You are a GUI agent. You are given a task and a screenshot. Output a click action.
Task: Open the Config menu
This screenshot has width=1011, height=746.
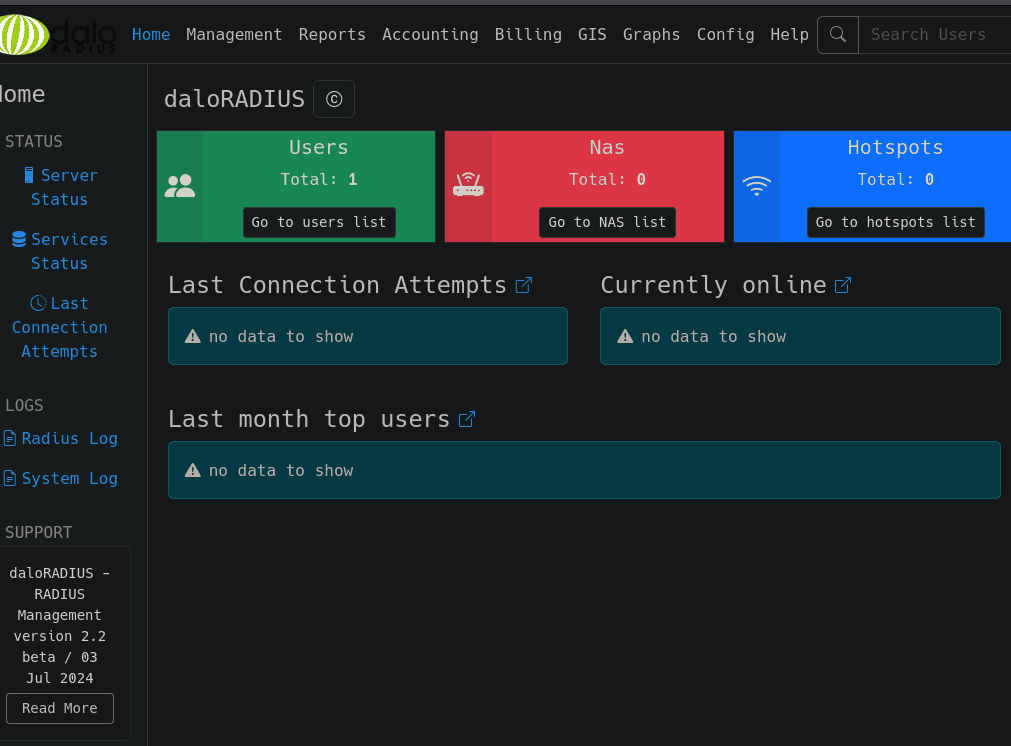click(x=725, y=34)
